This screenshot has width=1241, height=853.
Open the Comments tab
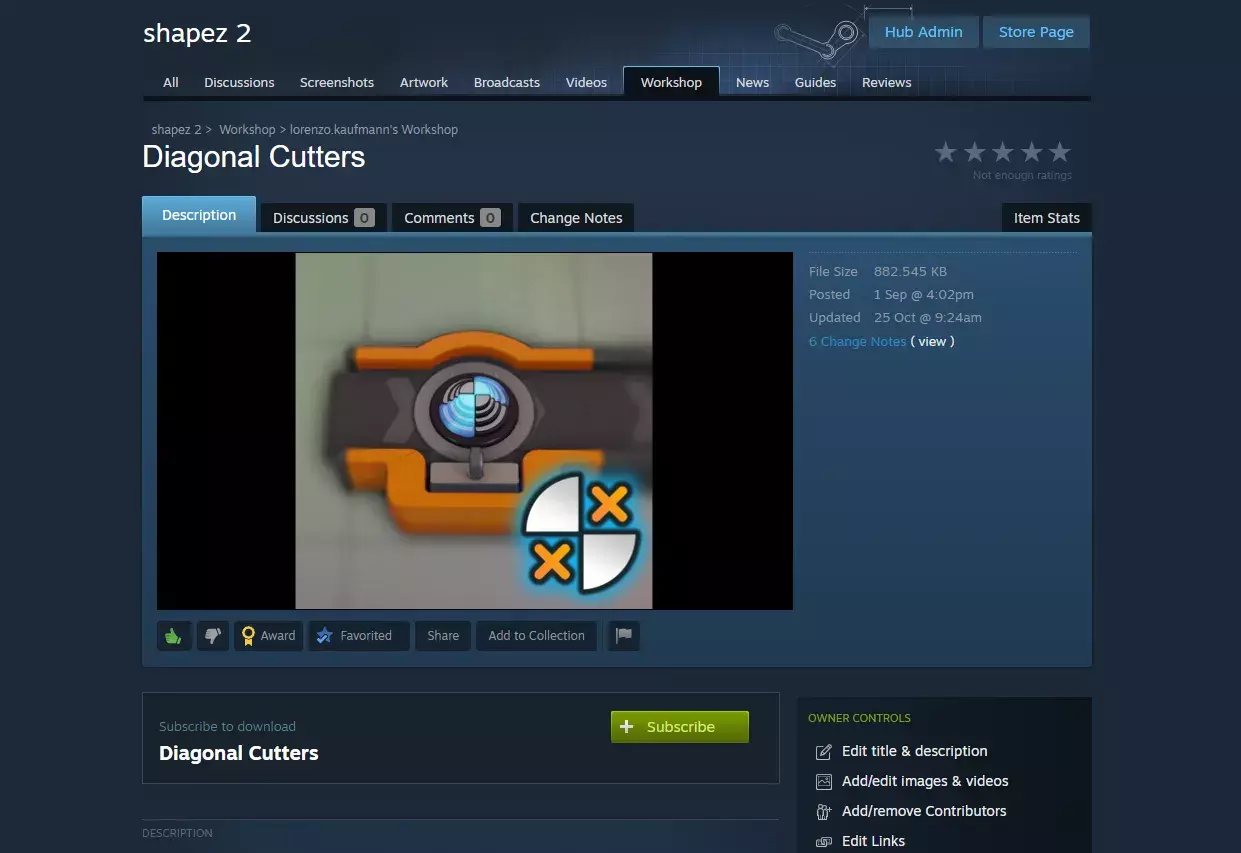[452, 218]
